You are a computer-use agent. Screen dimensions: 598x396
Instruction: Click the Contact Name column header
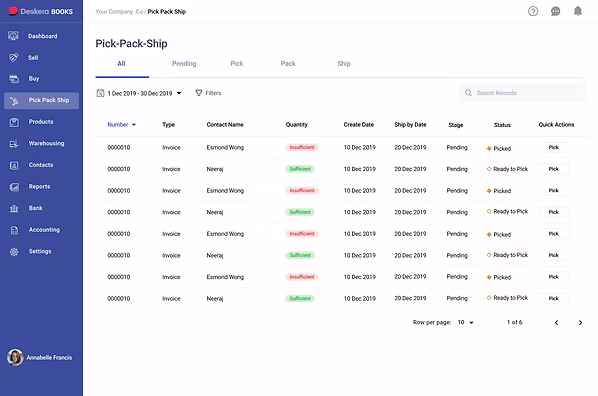[225, 125]
